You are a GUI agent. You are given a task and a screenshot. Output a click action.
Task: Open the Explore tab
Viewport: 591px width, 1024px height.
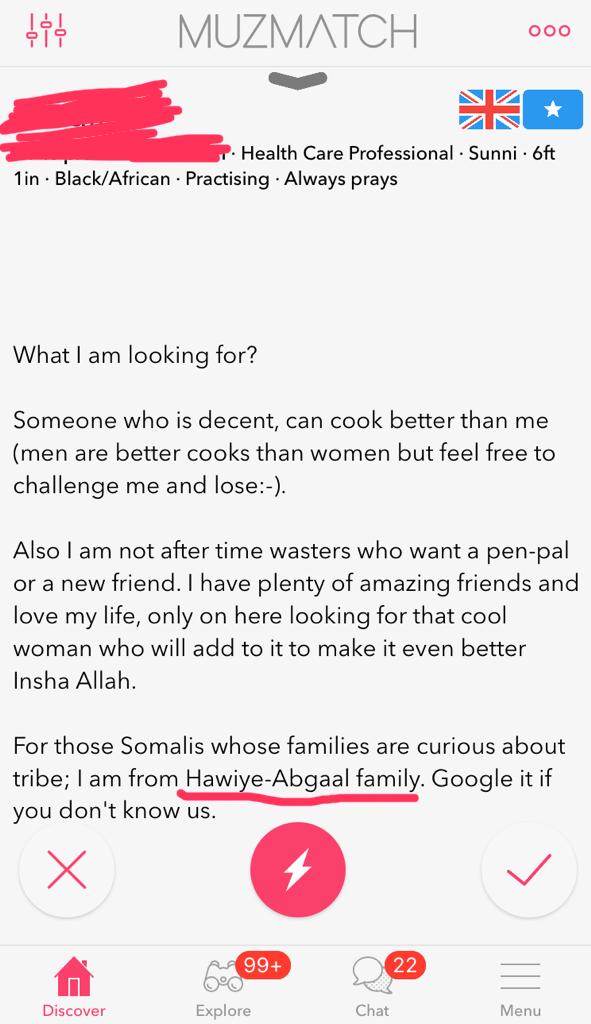(223, 986)
